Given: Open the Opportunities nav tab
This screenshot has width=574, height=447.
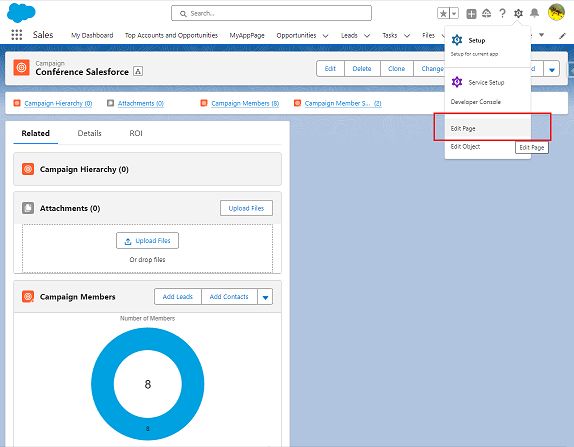Looking at the screenshot, I should pos(296,35).
